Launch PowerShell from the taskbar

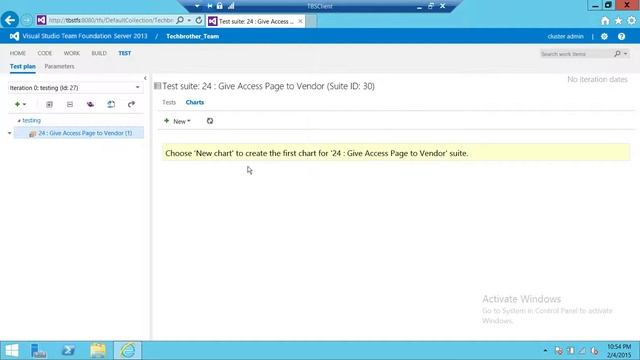pyautogui.click(x=68, y=350)
